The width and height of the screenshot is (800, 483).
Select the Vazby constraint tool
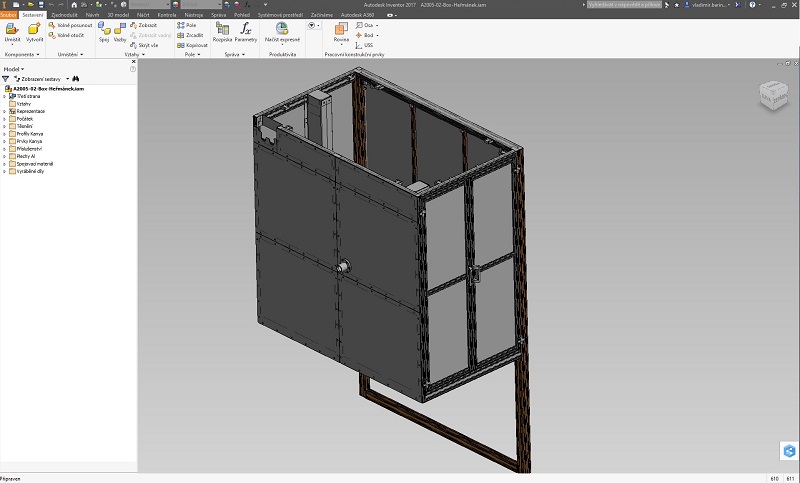pos(120,31)
